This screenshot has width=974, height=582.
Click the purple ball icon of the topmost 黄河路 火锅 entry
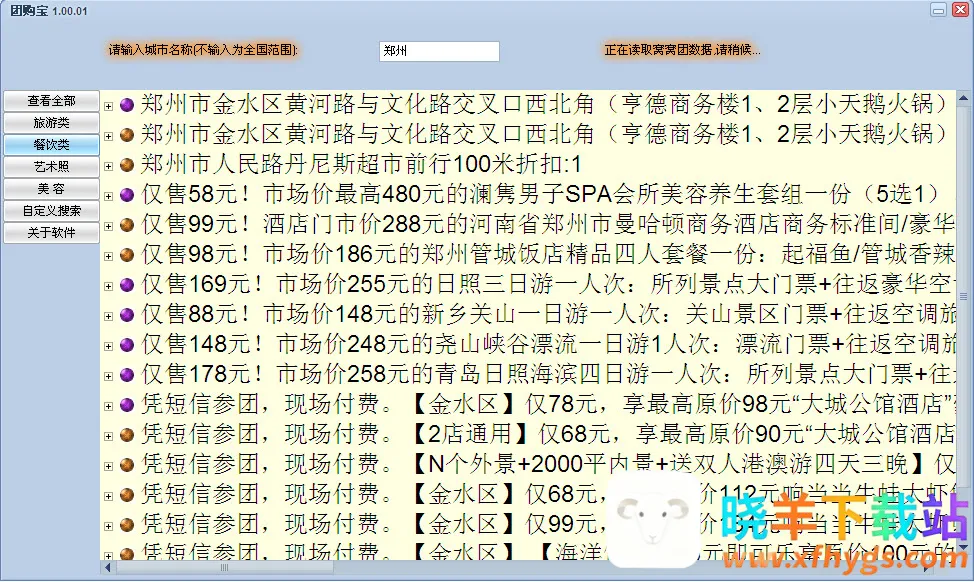[127, 104]
